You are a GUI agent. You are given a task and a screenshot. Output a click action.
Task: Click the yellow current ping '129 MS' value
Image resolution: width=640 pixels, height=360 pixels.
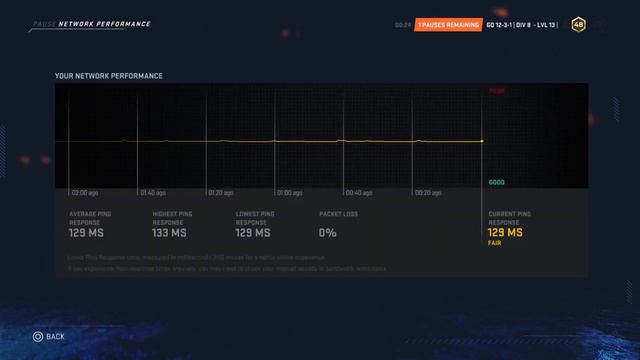pos(505,233)
